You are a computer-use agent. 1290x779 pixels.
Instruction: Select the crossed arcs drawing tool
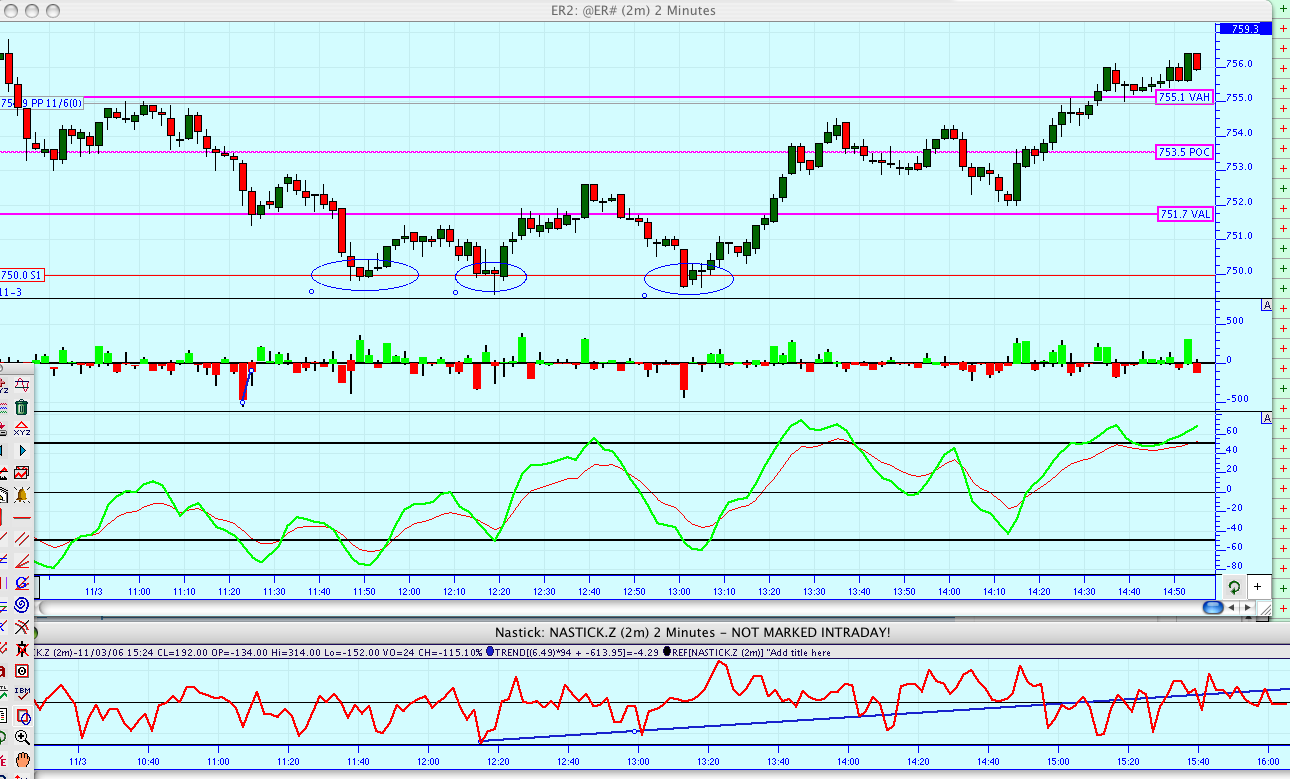[x=21, y=626]
